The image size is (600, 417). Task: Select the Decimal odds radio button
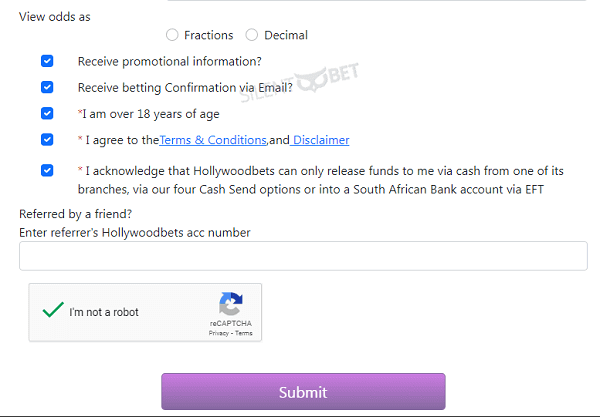(x=251, y=35)
